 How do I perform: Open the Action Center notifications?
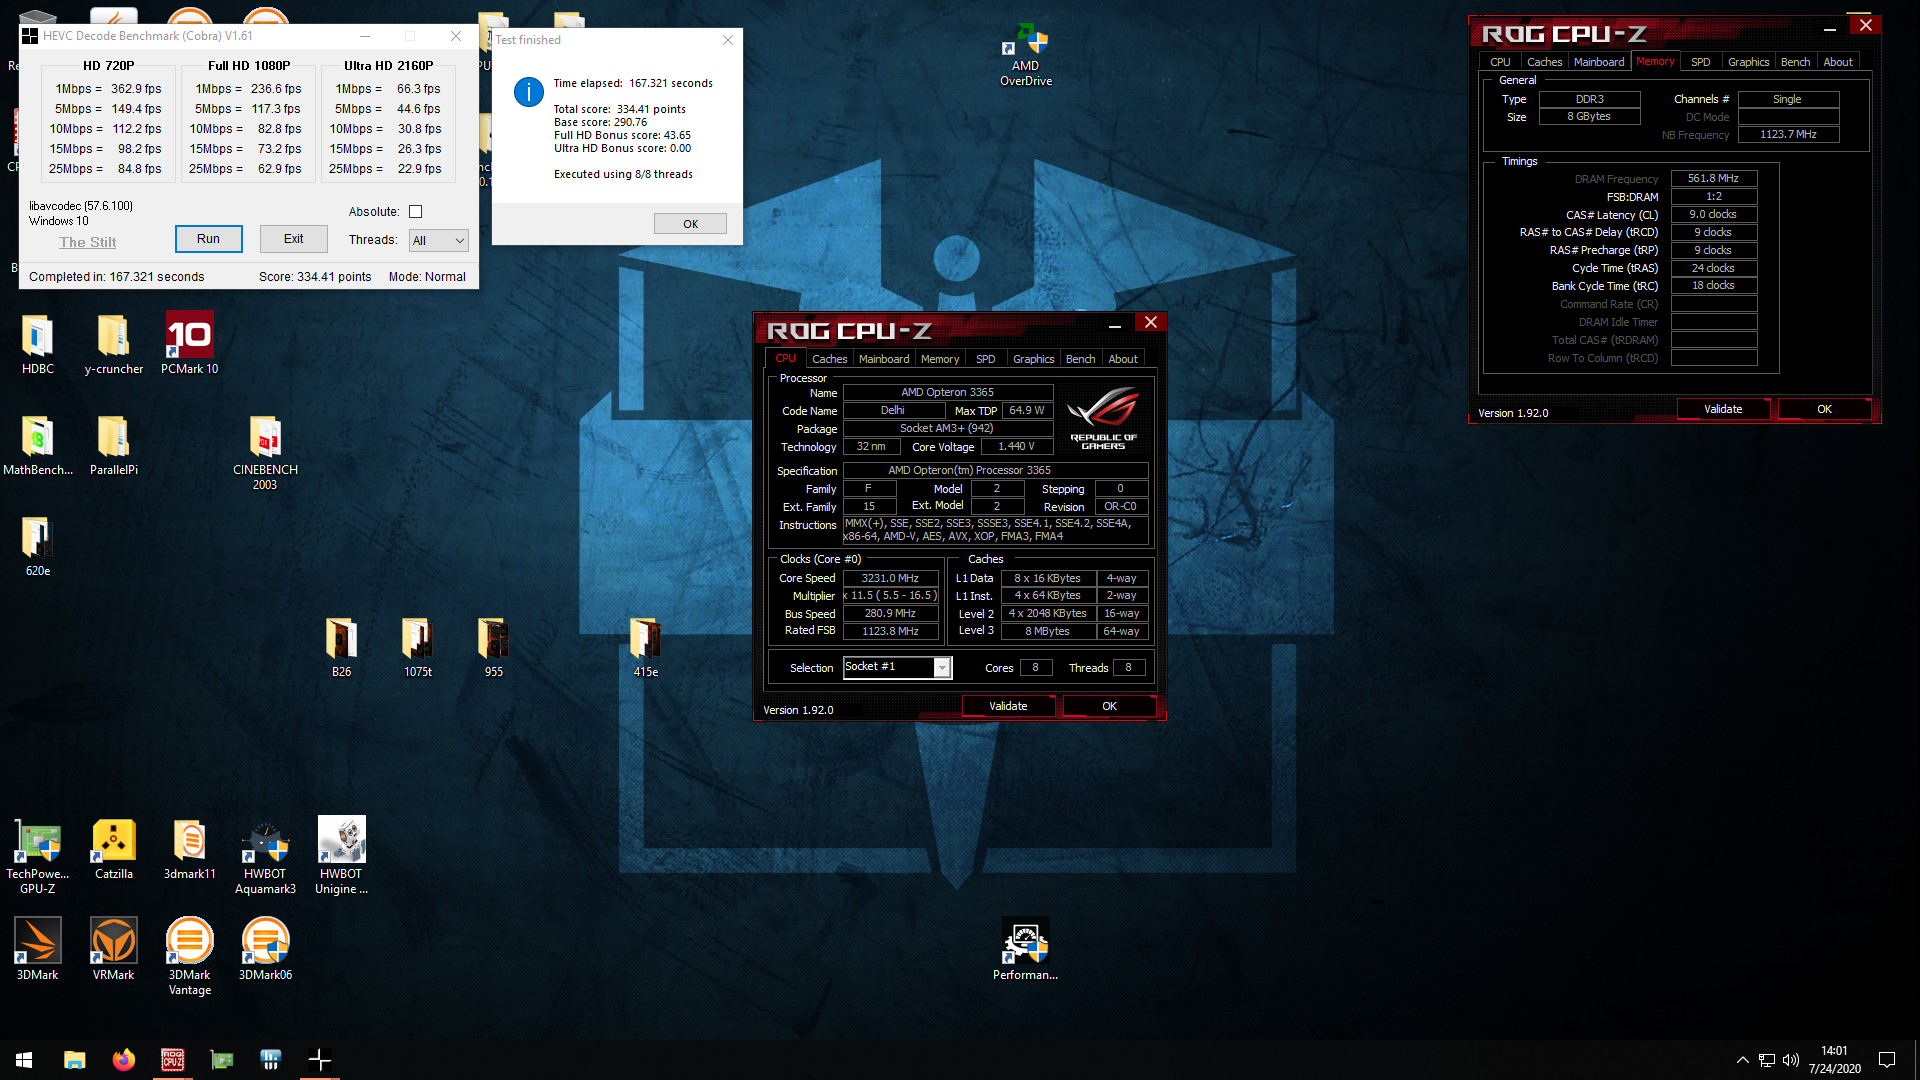tap(1887, 1060)
